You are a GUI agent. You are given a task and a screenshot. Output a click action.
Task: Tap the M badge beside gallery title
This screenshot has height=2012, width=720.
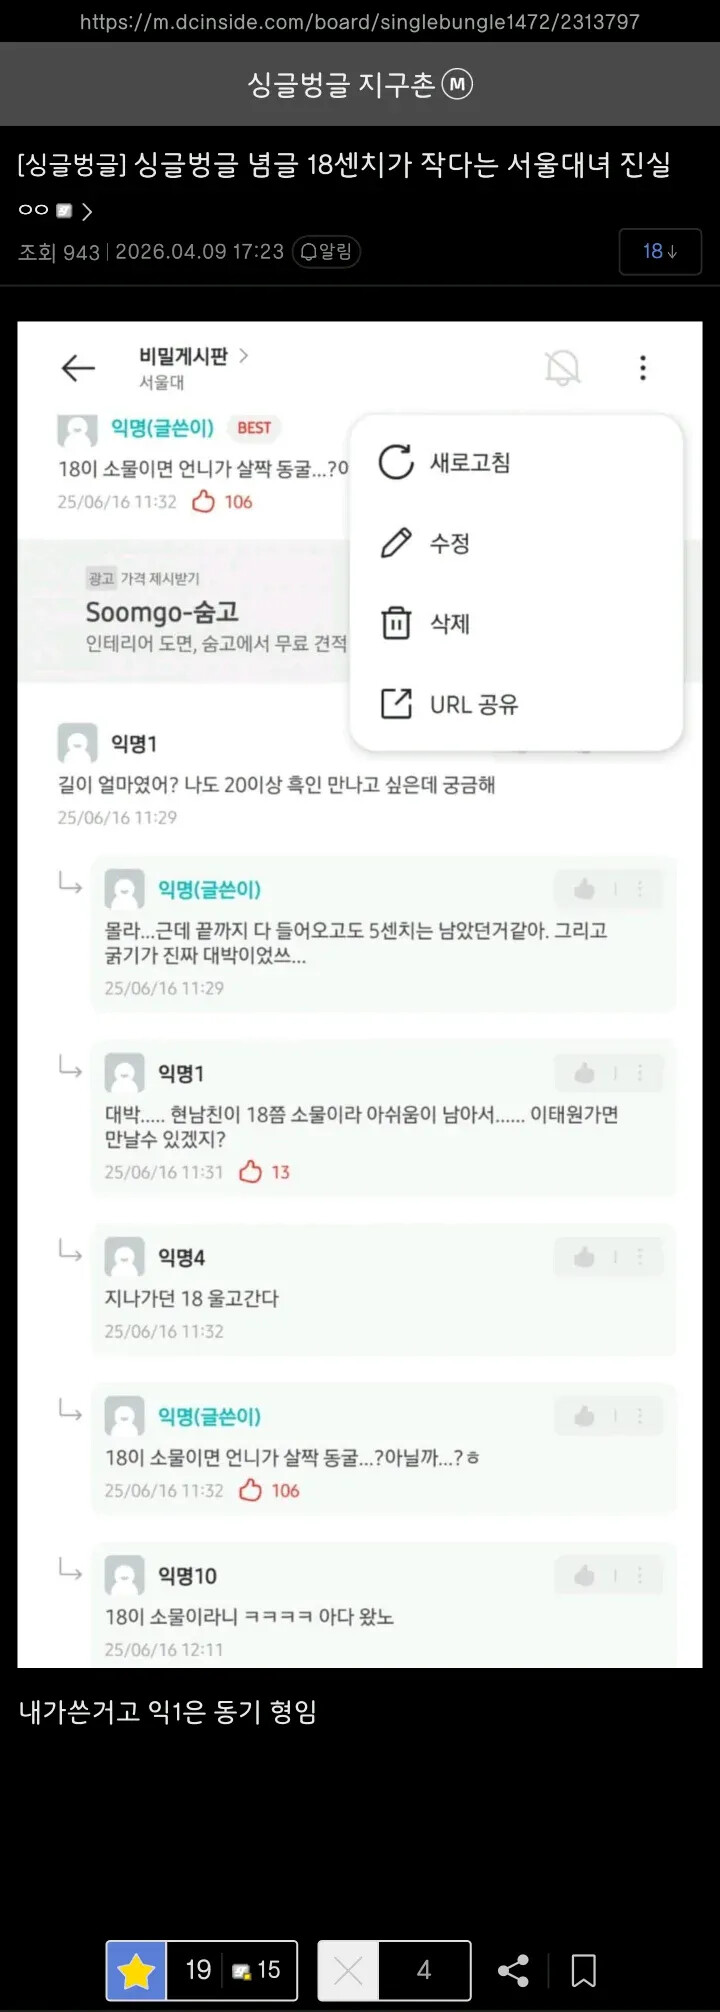tap(457, 84)
